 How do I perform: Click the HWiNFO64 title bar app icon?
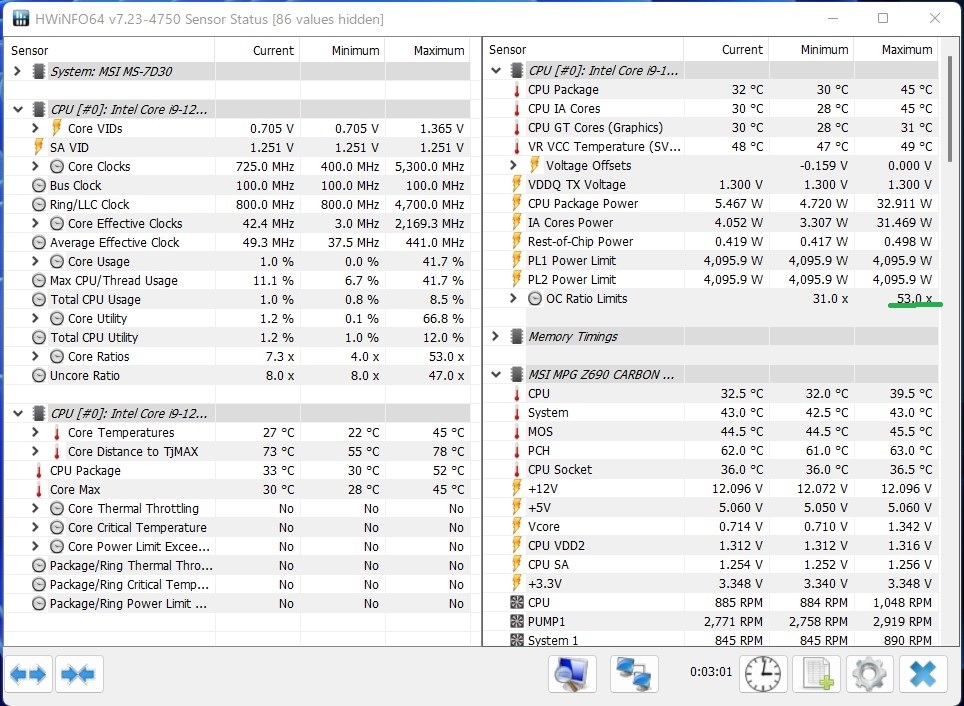(20, 18)
